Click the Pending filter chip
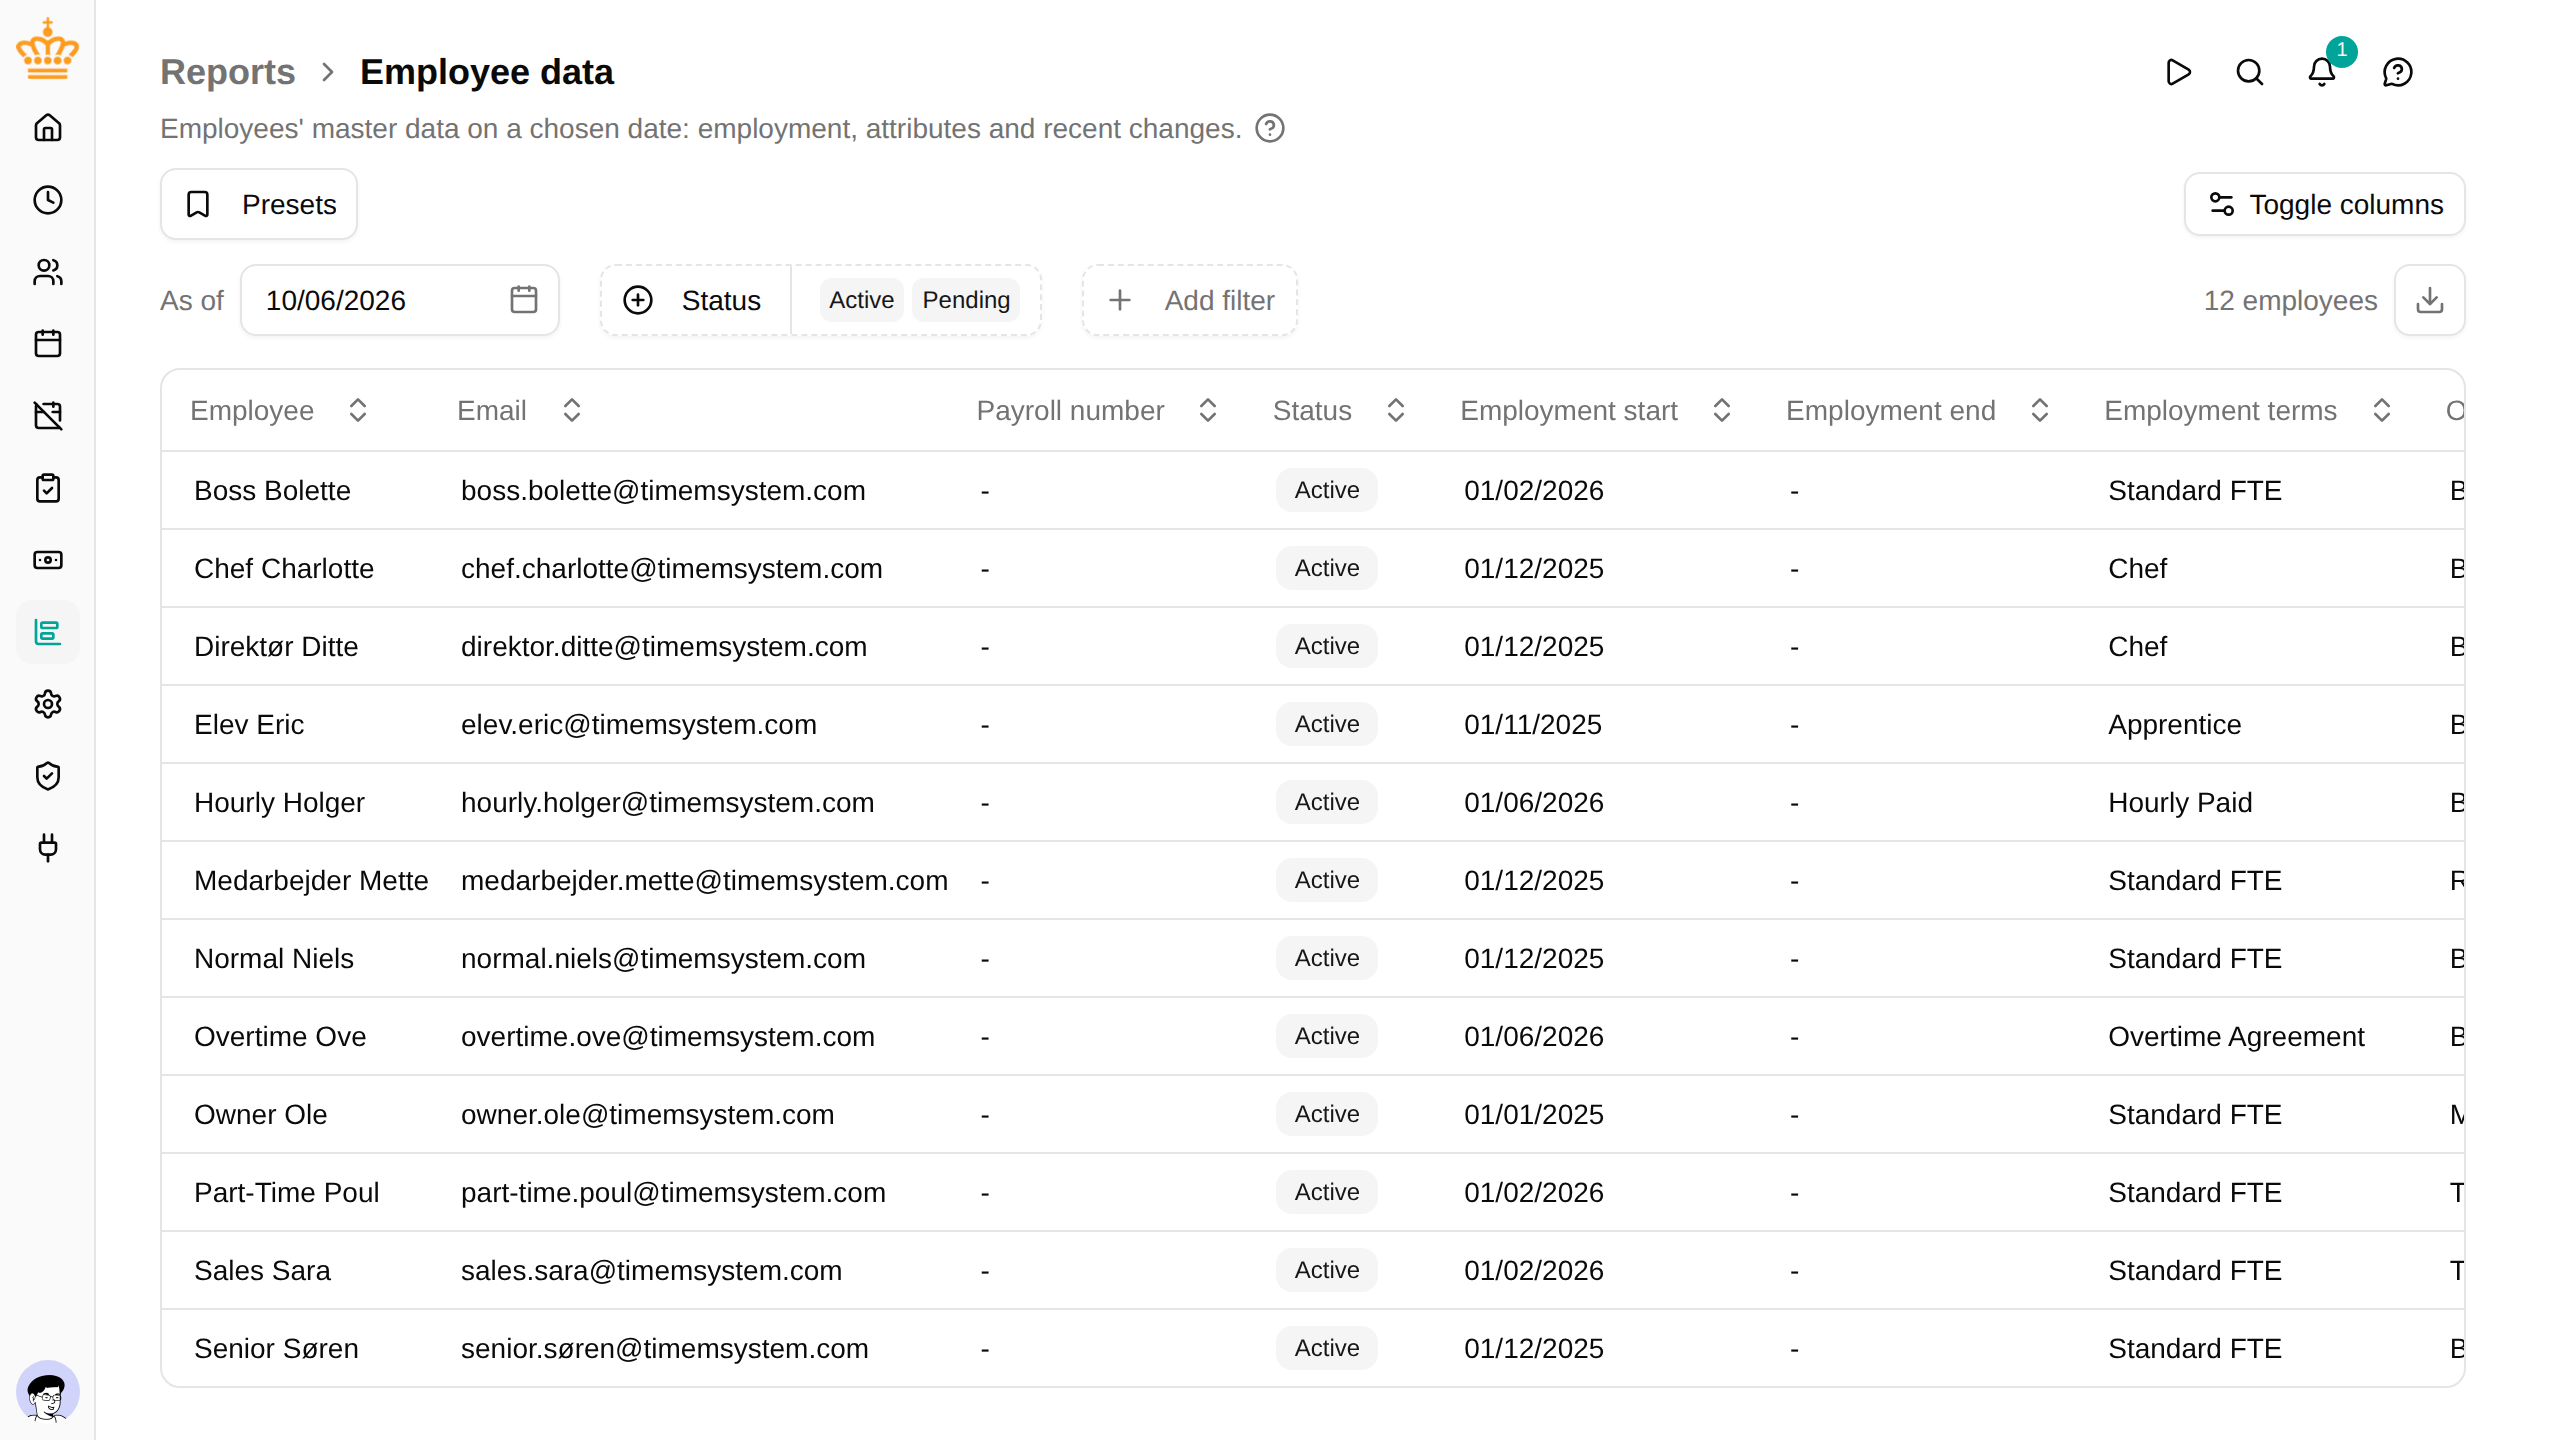 [x=966, y=300]
